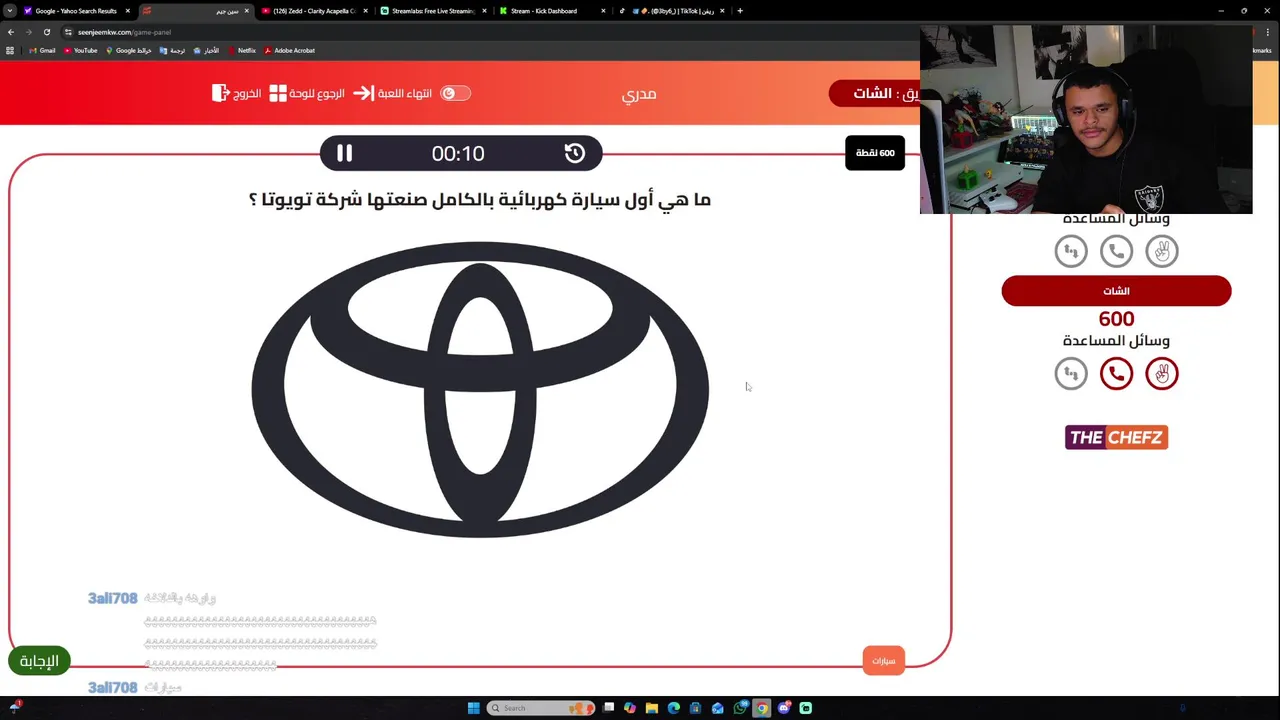
Task: Go back with browser back arrow
Action: pos(11,32)
